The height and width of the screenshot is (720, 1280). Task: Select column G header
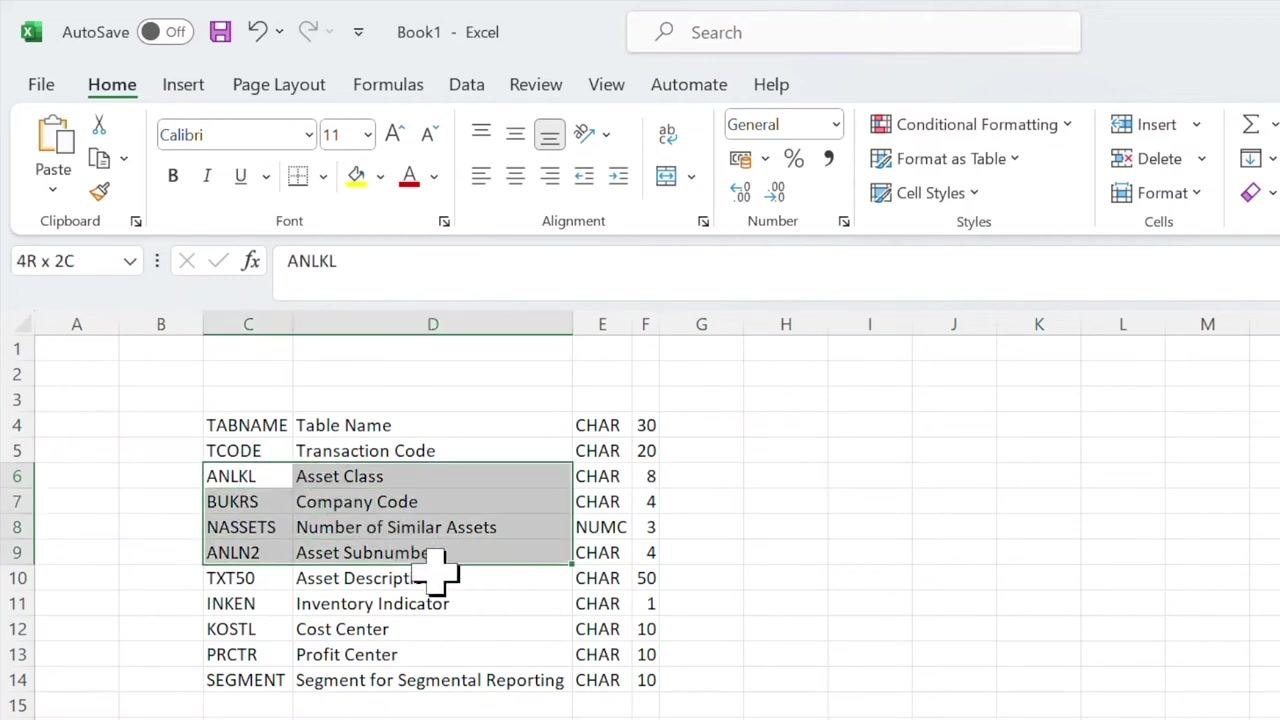point(701,324)
